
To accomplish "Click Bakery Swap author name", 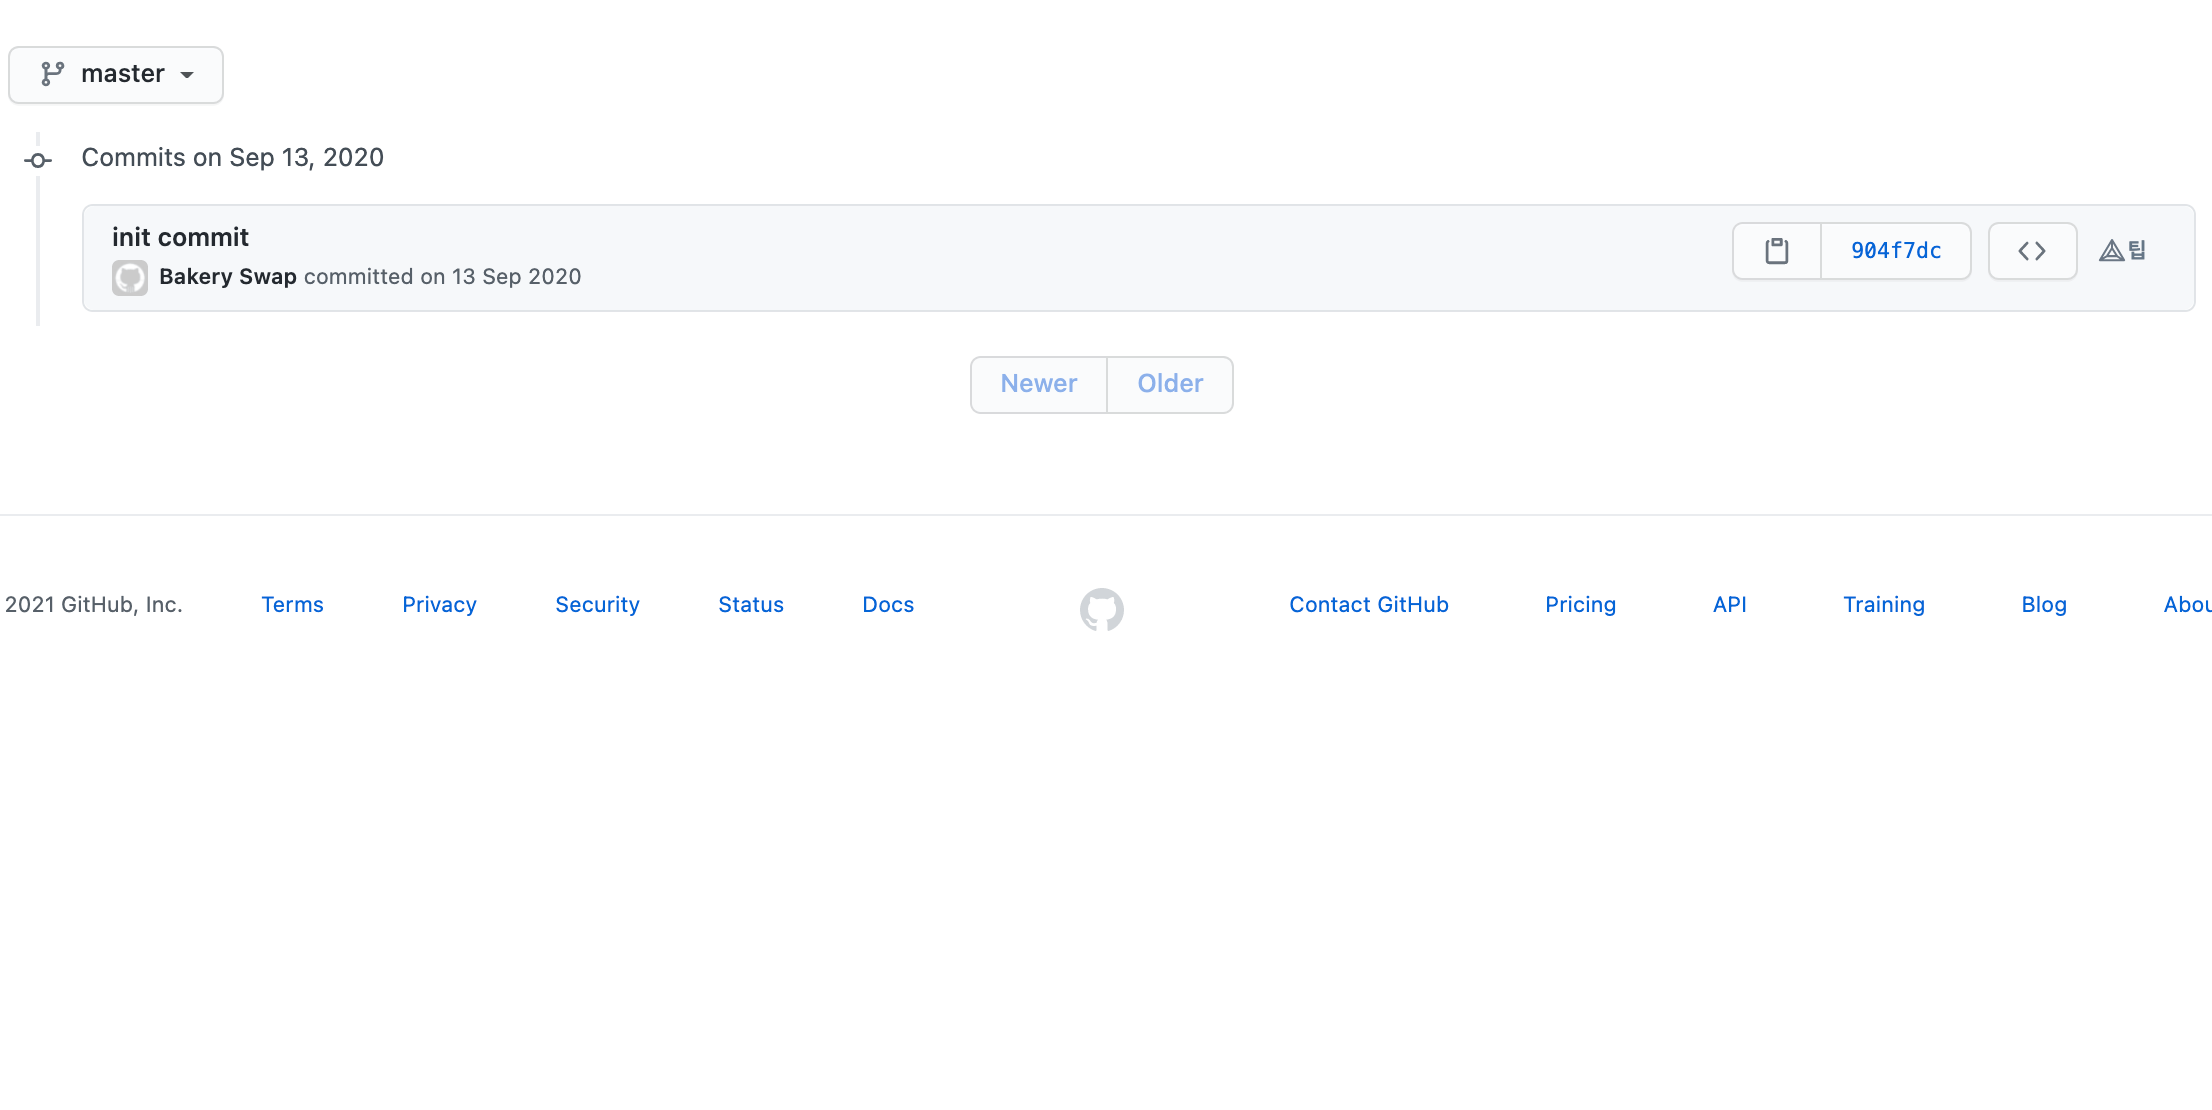I will tap(227, 277).
